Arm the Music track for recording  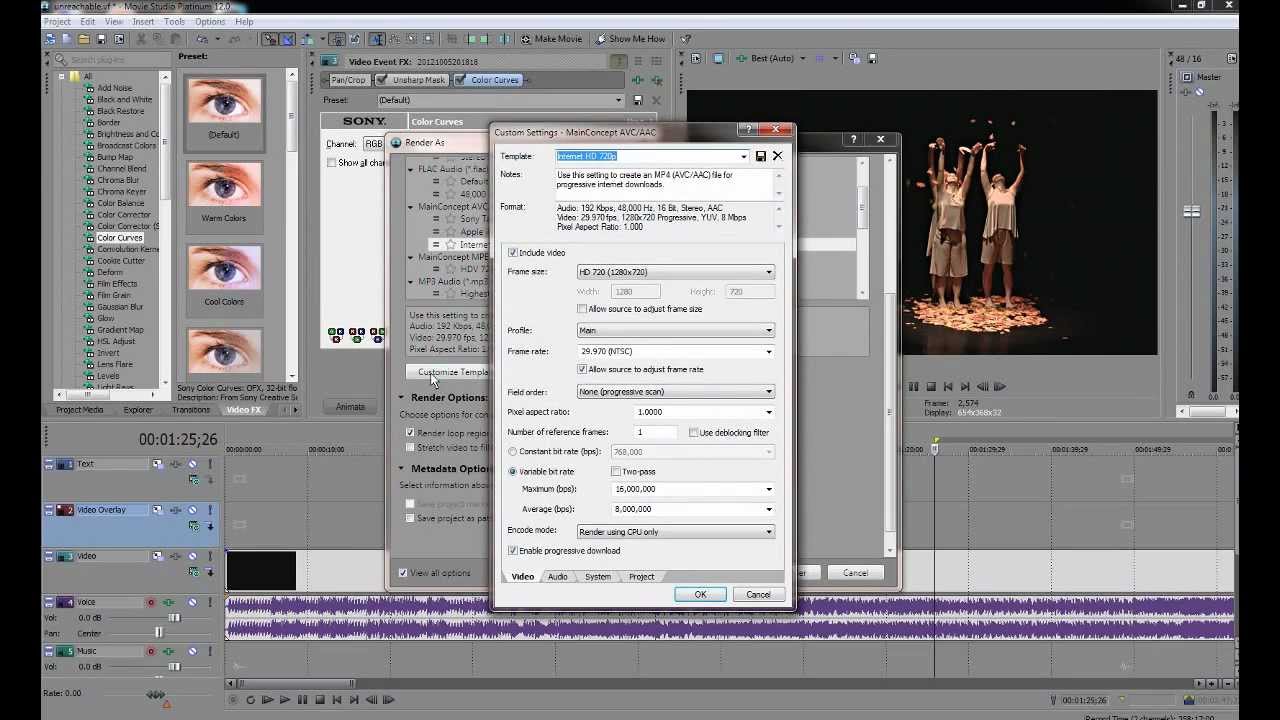pos(151,651)
